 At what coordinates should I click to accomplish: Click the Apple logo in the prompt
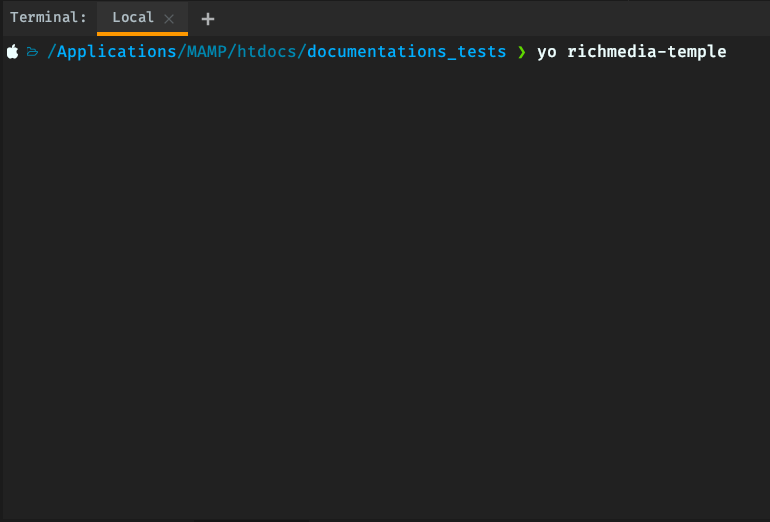tap(13, 52)
